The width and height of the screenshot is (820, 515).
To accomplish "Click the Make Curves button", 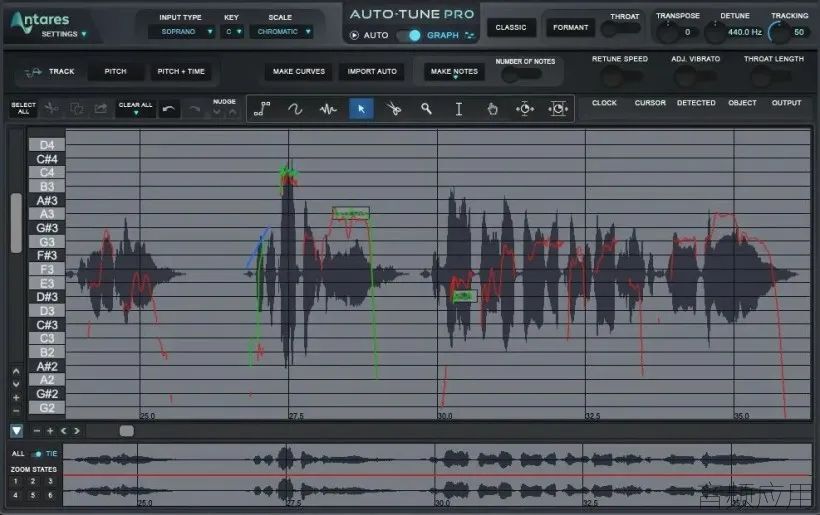I will click(x=299, y=72).
